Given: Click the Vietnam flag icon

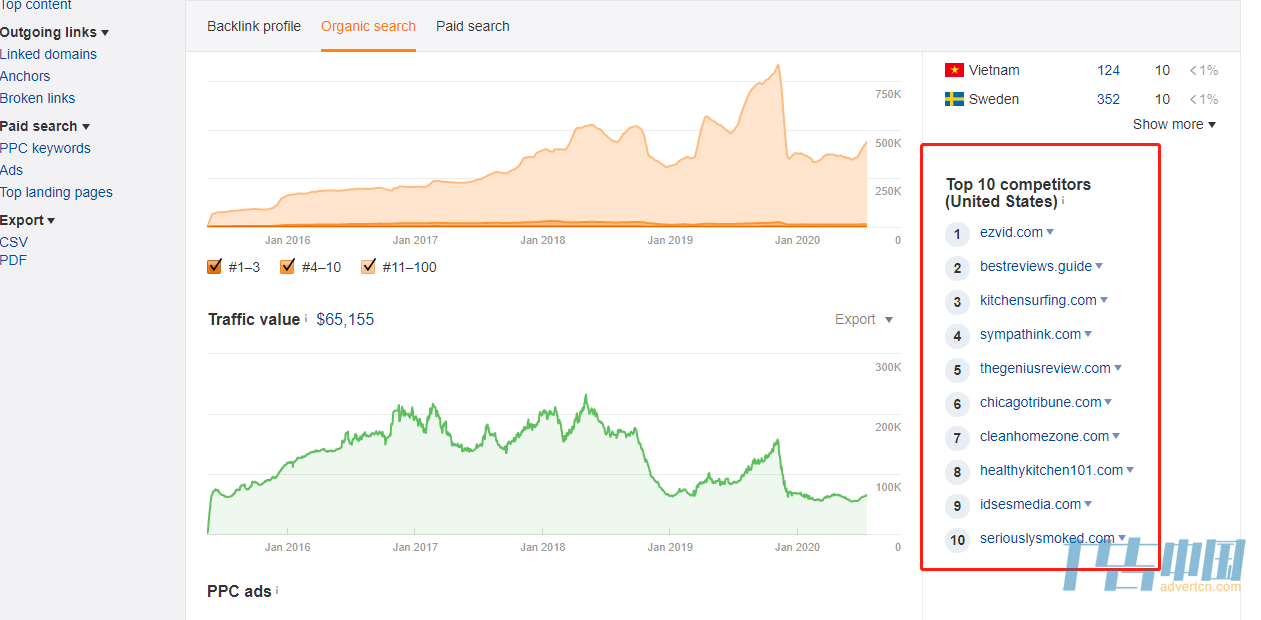Looking at the screenshot, I should (x=954, y=70).
